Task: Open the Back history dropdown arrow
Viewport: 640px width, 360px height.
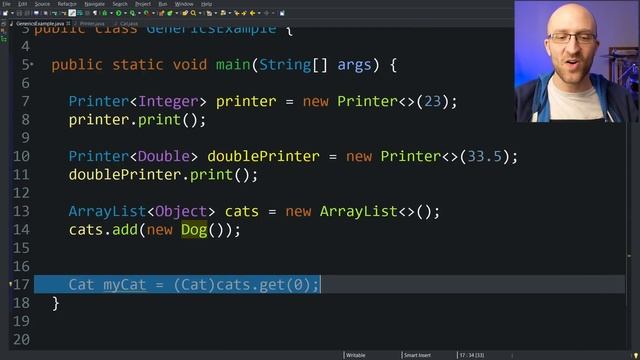Action: (x=259, y=13)
